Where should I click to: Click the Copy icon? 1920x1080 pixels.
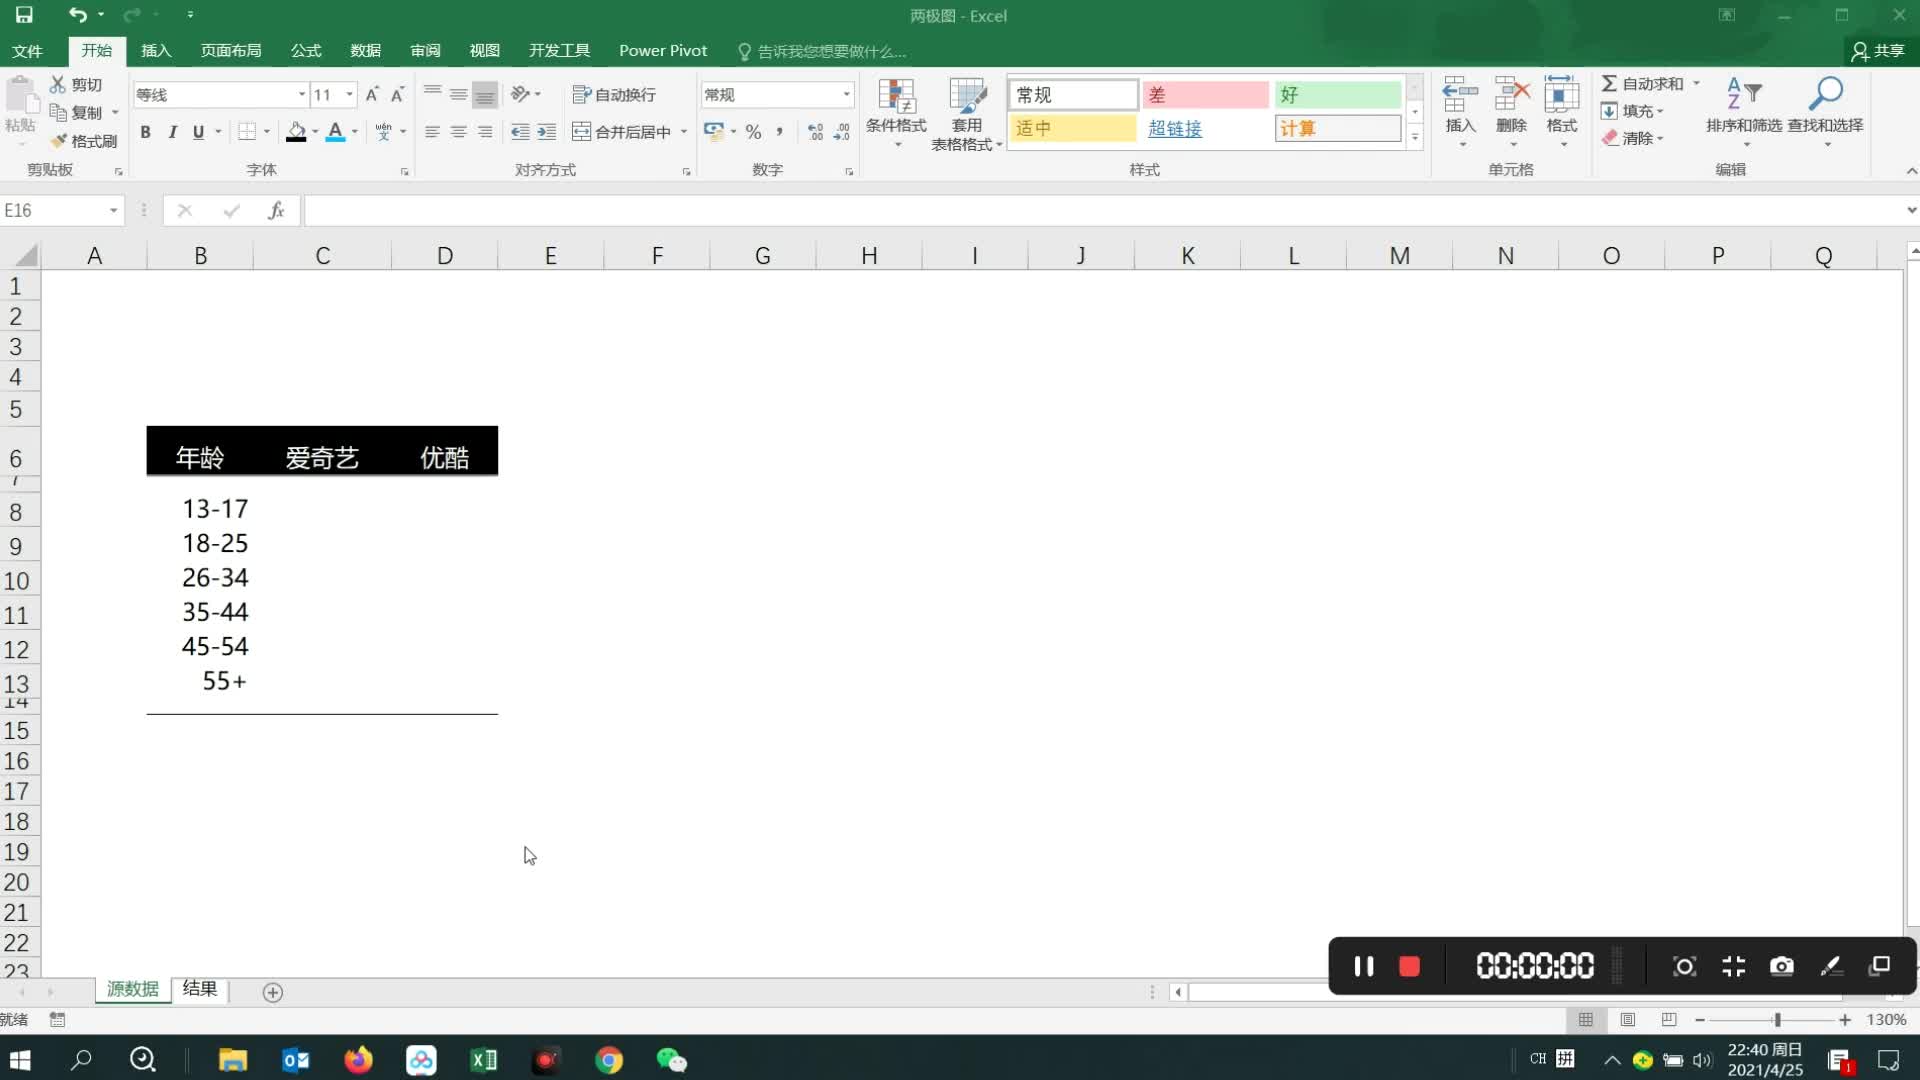pyautogui.click(x=58, y=112)
